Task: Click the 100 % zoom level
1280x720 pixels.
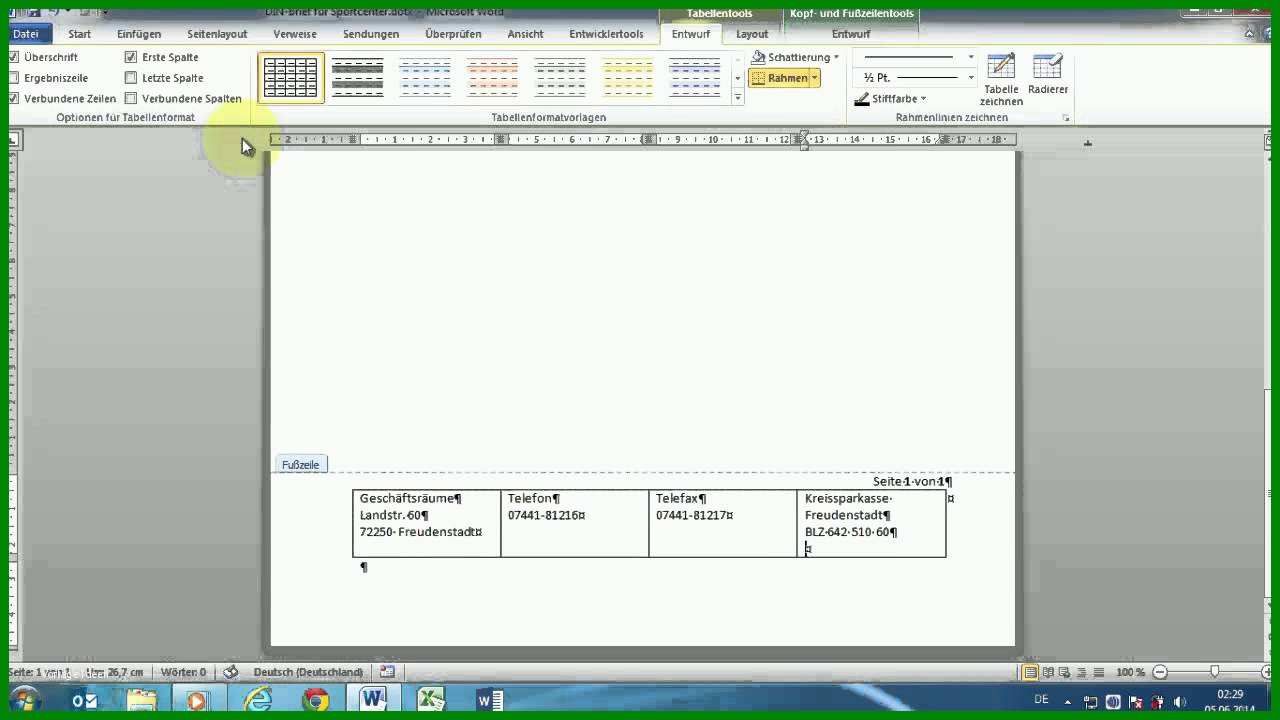Action: 1130,672
